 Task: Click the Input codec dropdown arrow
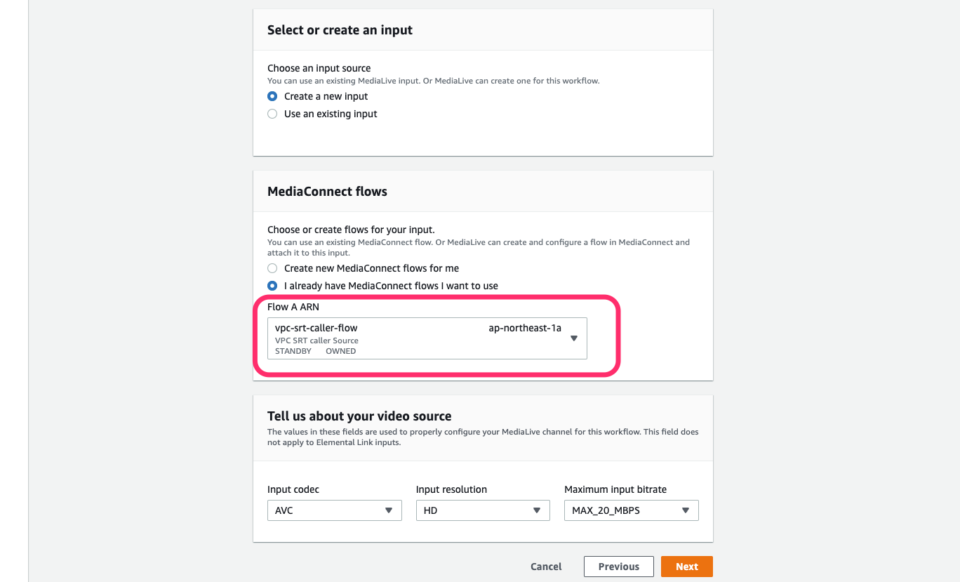(x=390, y=510)
